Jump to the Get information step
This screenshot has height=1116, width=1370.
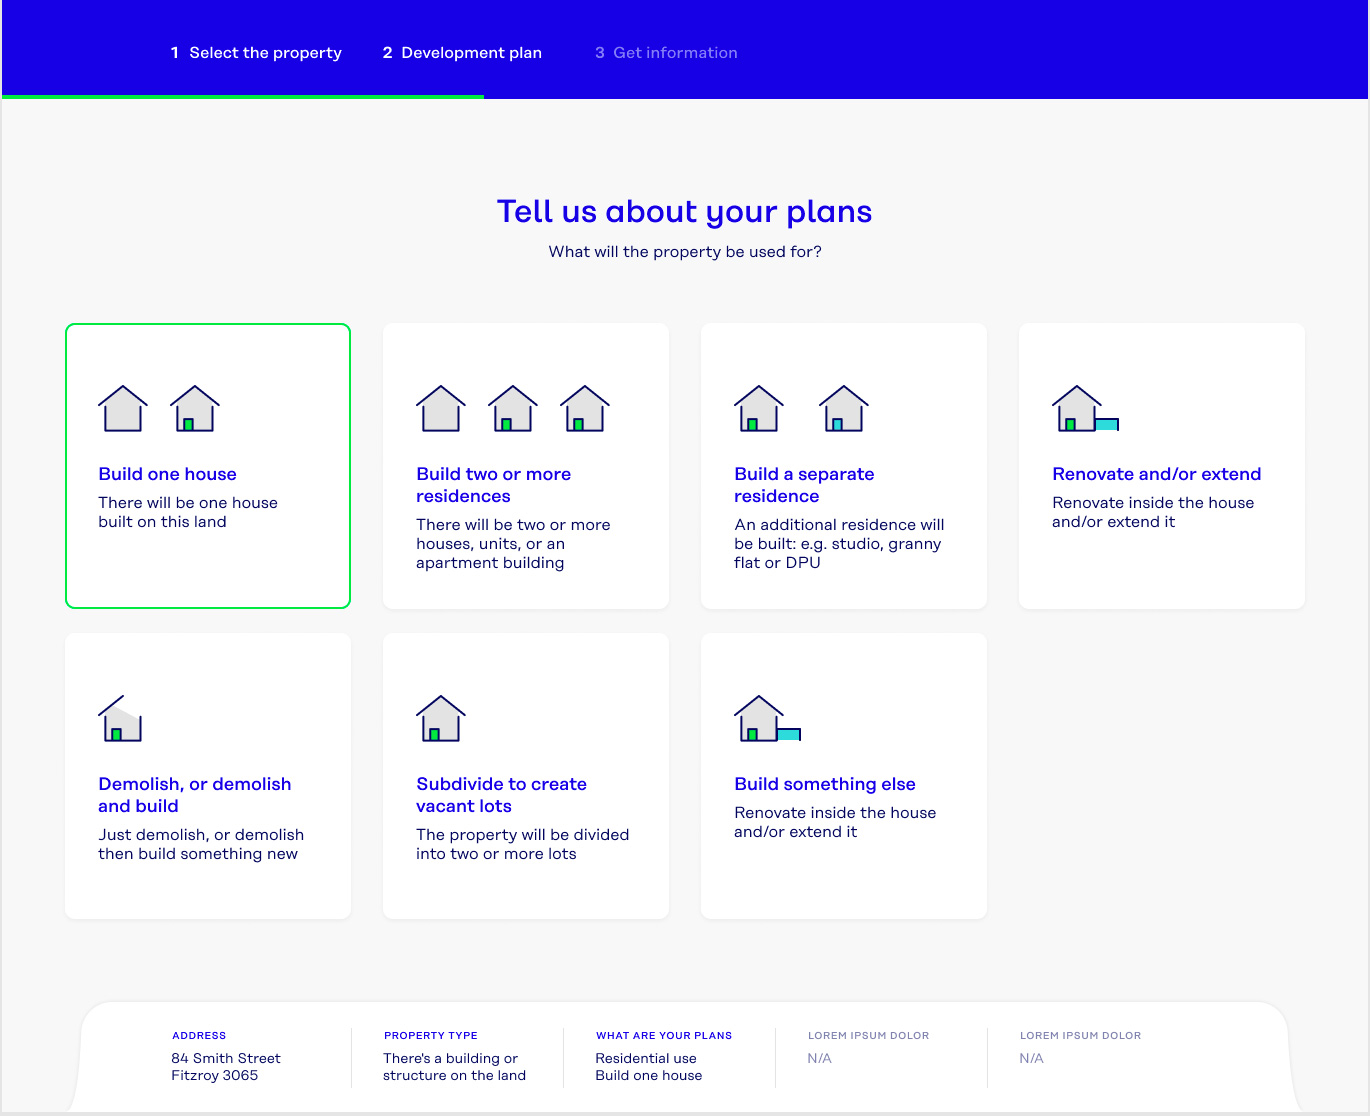(666, 53)
